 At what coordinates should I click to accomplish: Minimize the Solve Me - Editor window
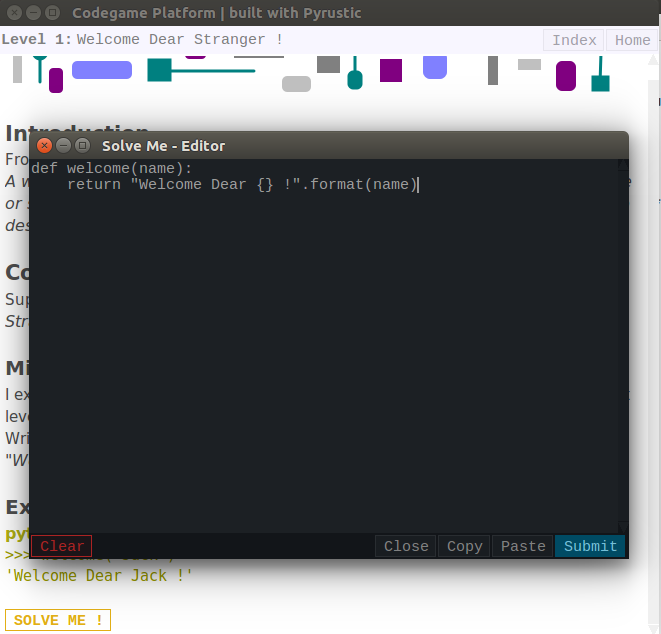coord(63,146)
